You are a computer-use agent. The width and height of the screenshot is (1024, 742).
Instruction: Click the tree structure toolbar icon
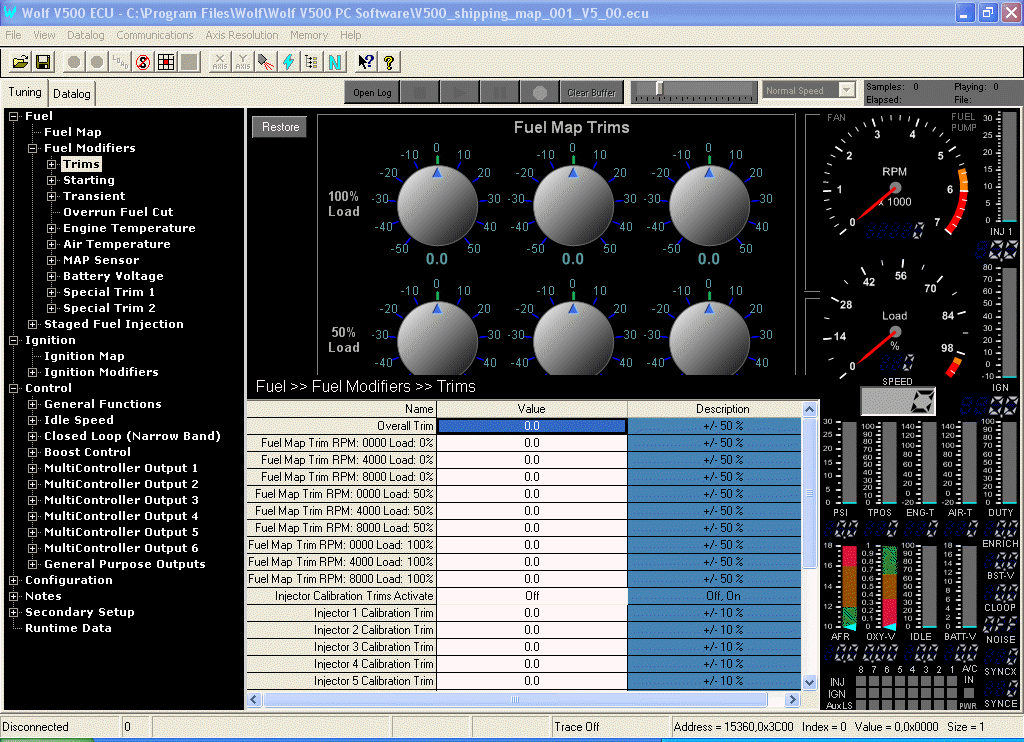coord(311,62)
